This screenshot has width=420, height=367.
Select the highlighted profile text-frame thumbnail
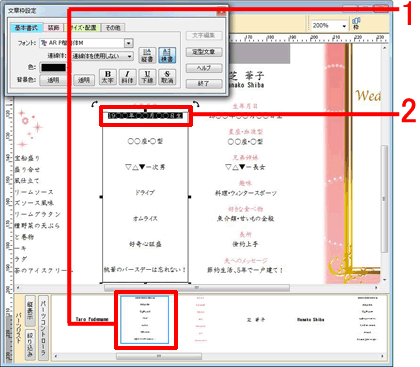pyautogui.click(x=145, y=320)
